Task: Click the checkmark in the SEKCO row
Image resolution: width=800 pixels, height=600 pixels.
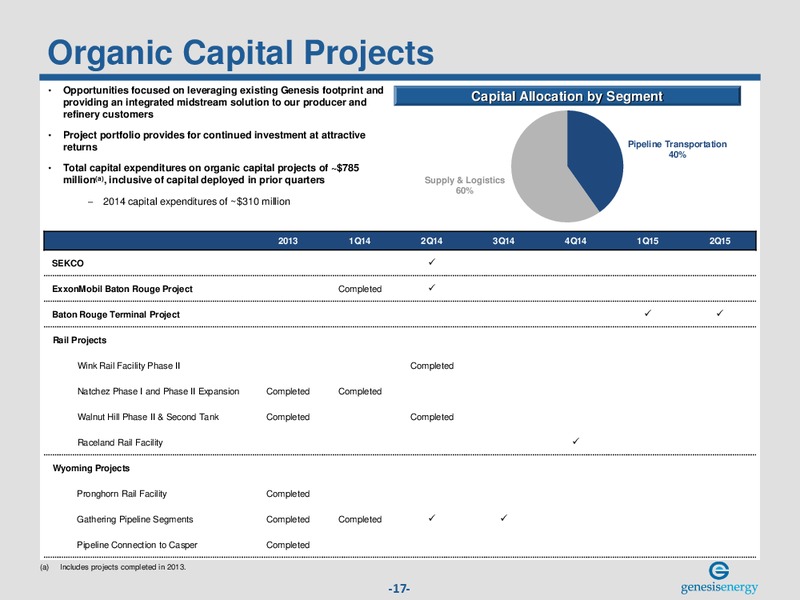Action: tap(432, 262)
